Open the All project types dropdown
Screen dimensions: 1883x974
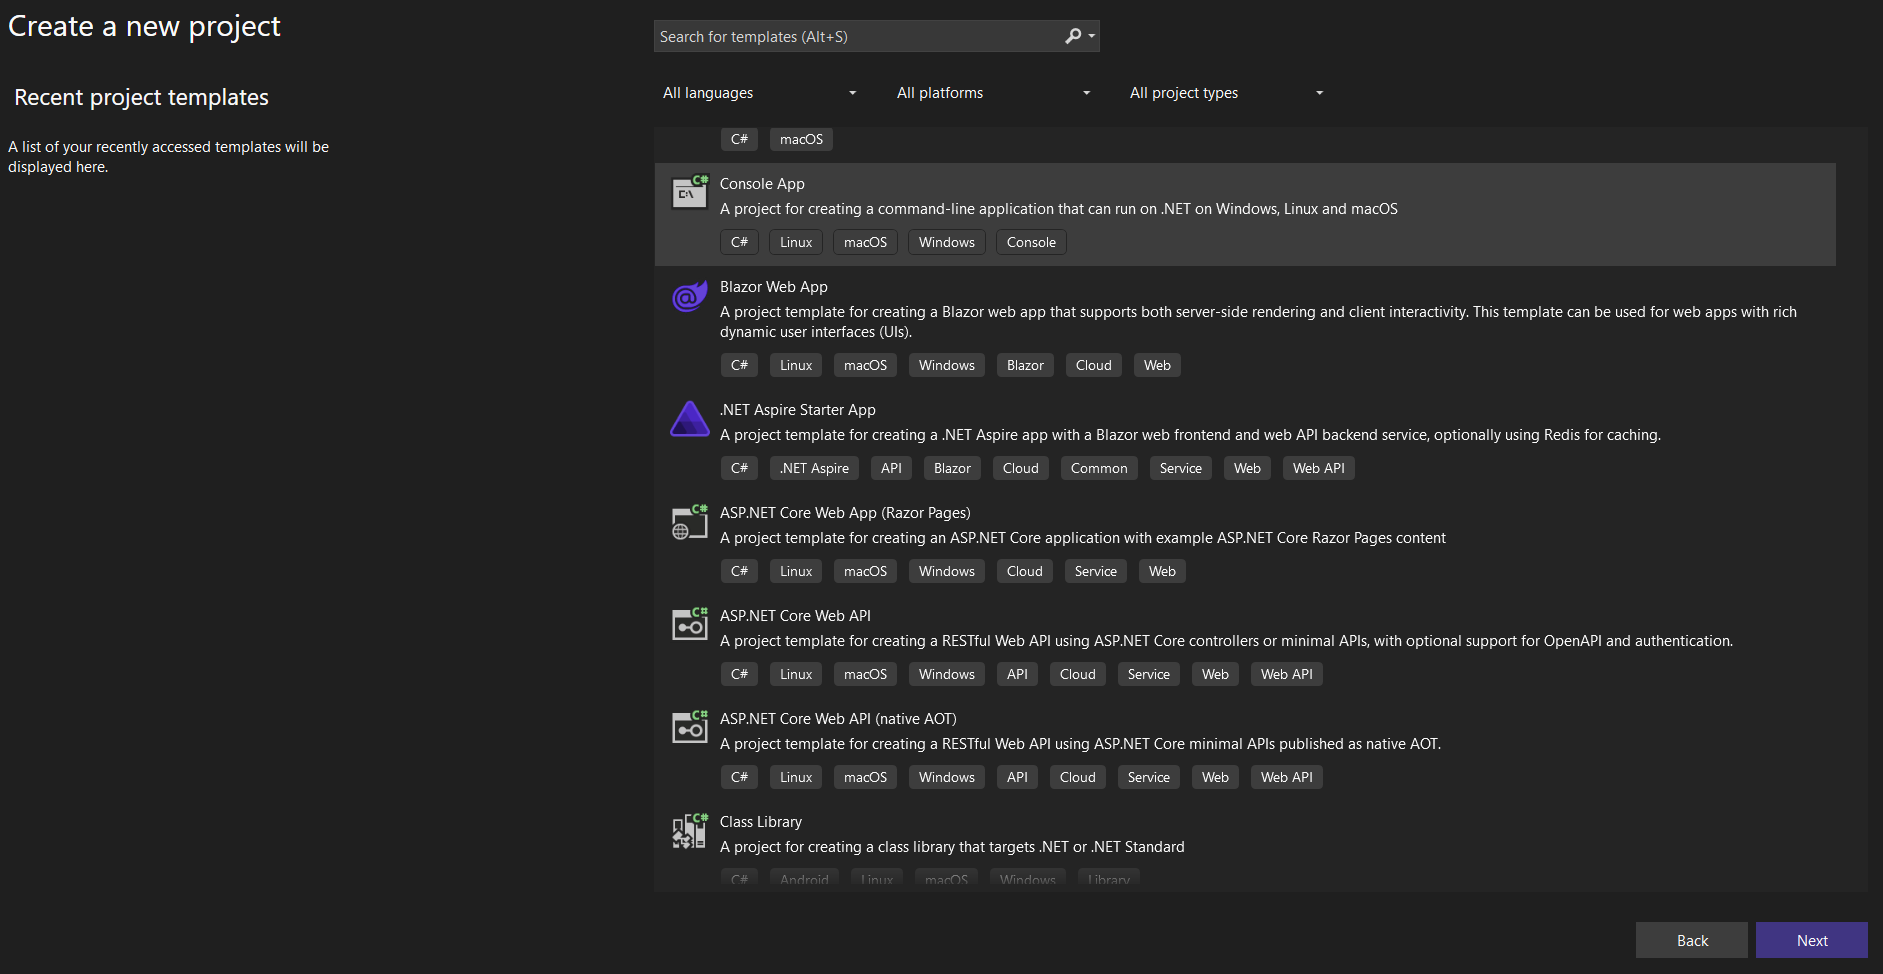click(1227, 93)
